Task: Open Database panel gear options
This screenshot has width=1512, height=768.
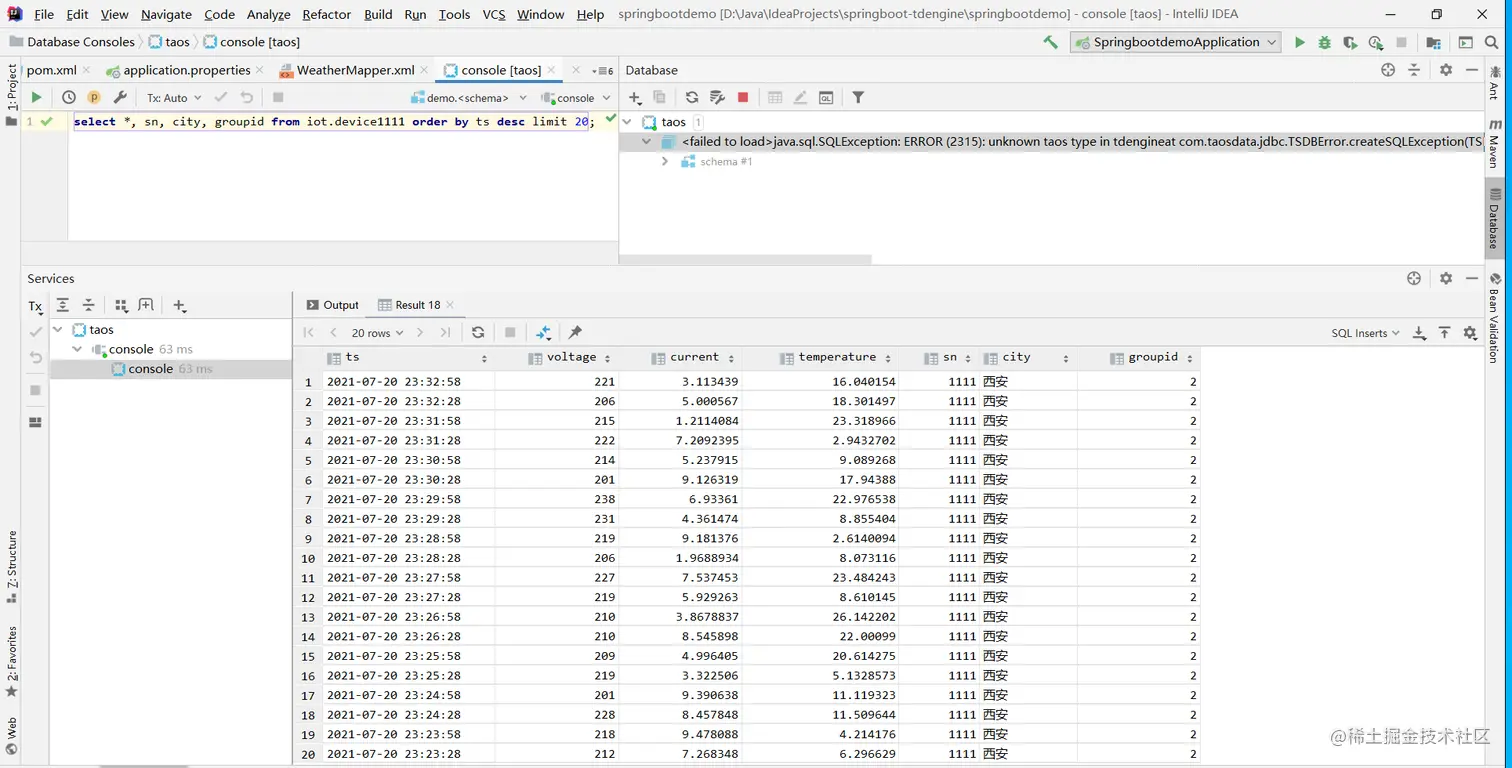Action: pyautogui.click(x=1445, y=70)
